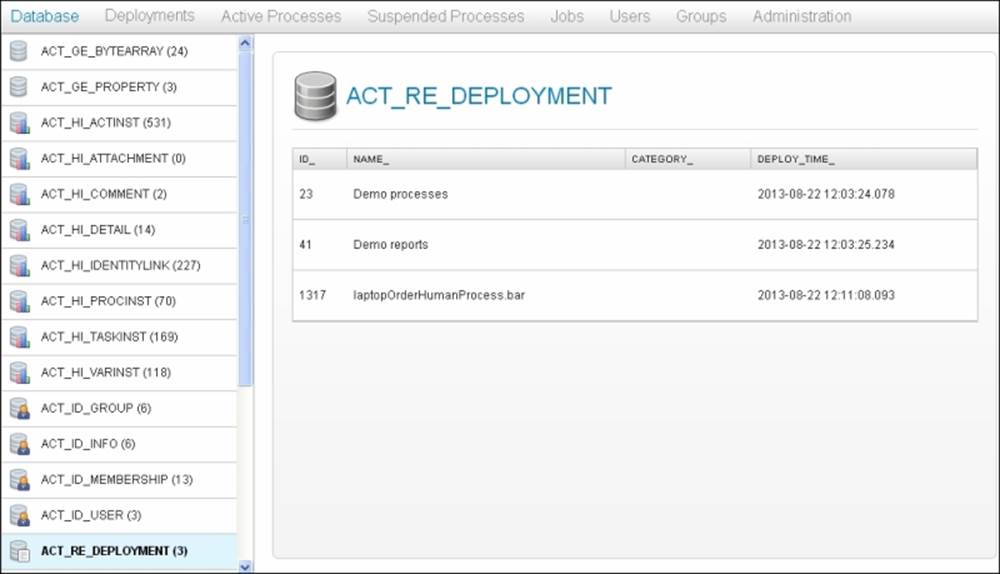Select ACT_GE_PROPERTY (3) table
The height and width of the screenshot is (574, 1000).
click(119, 87)
